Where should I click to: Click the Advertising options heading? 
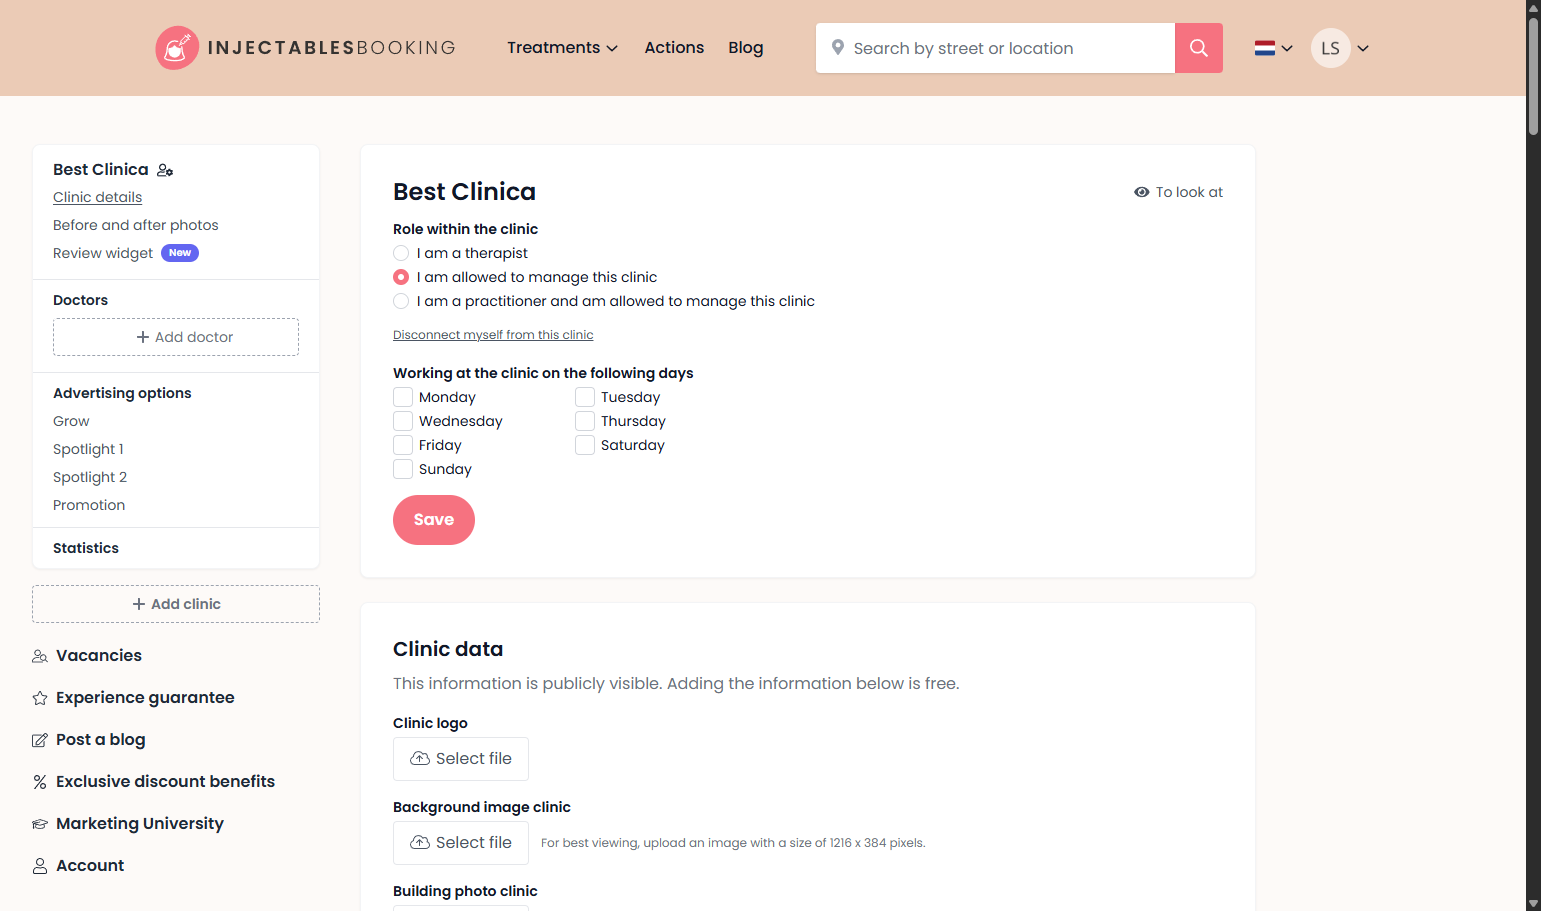point(122,393)
